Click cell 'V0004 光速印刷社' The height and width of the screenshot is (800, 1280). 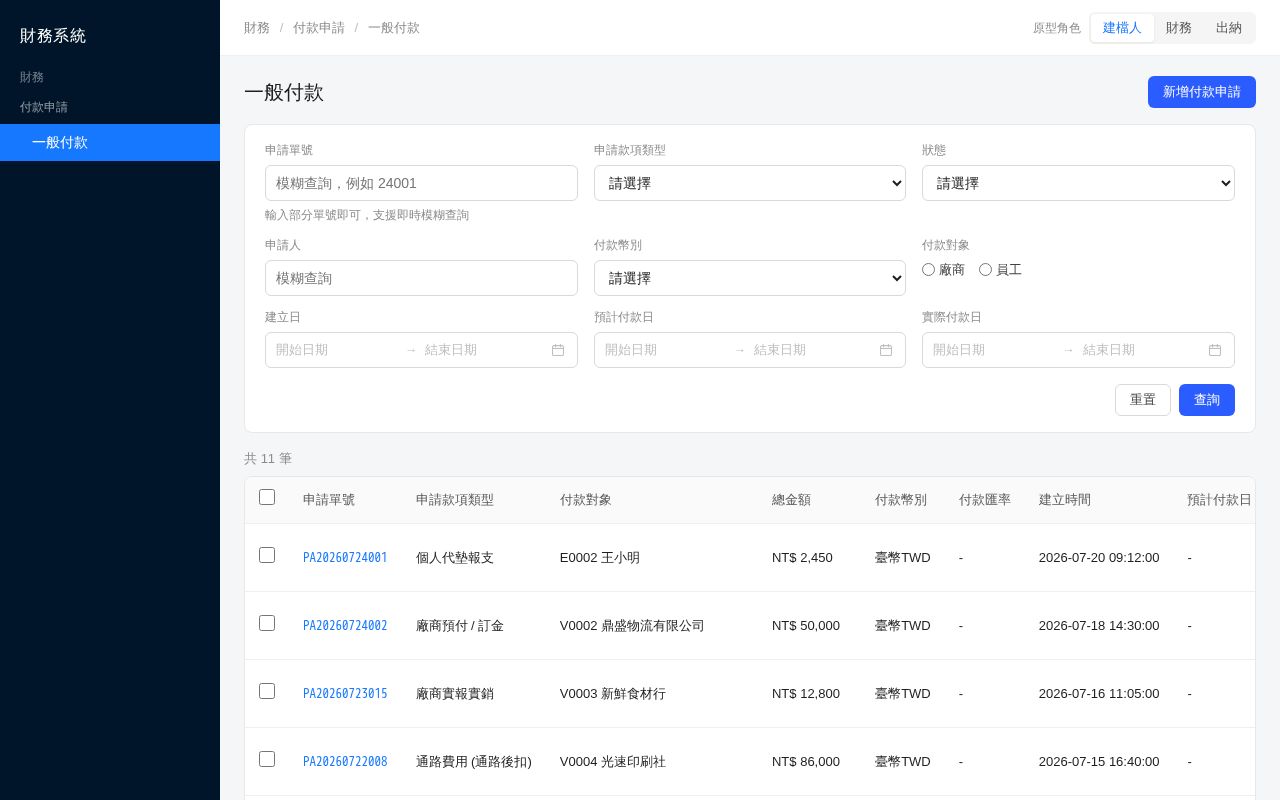pyautogui.click(x=613, y=762)
